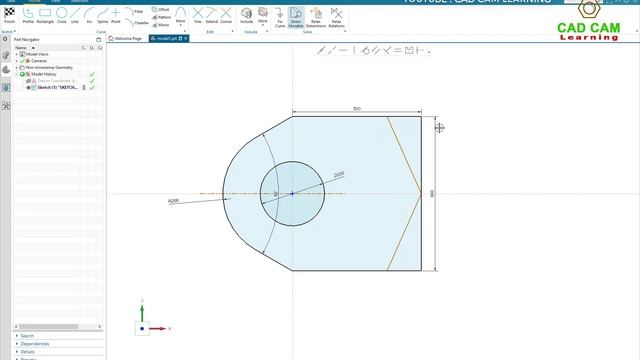Select the Arc sketch tool

tap(89, 15)
